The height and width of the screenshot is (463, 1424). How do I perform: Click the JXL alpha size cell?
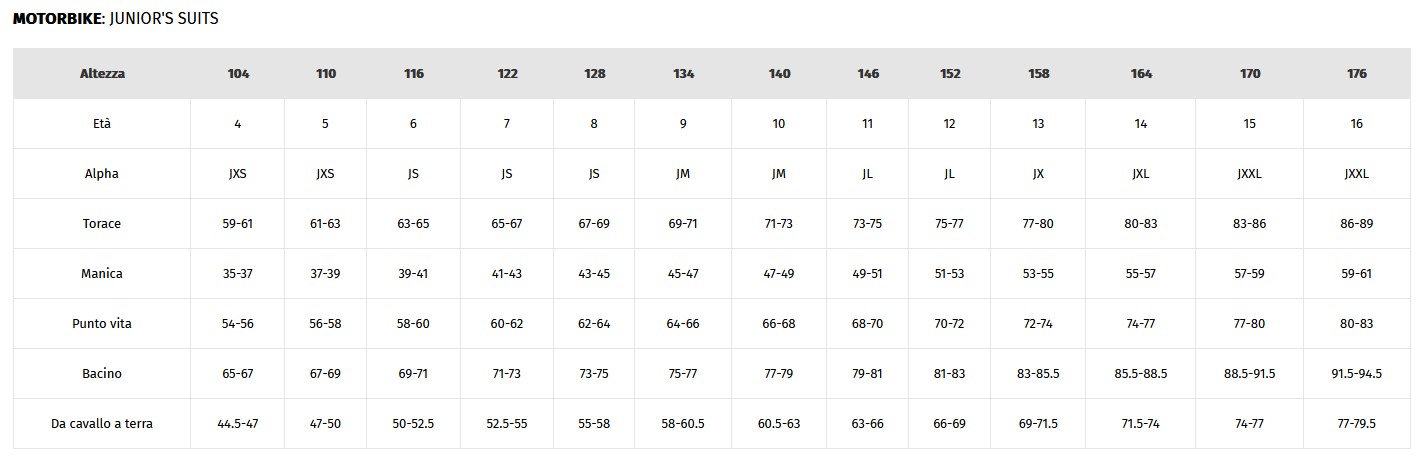tap(1141, 174)
